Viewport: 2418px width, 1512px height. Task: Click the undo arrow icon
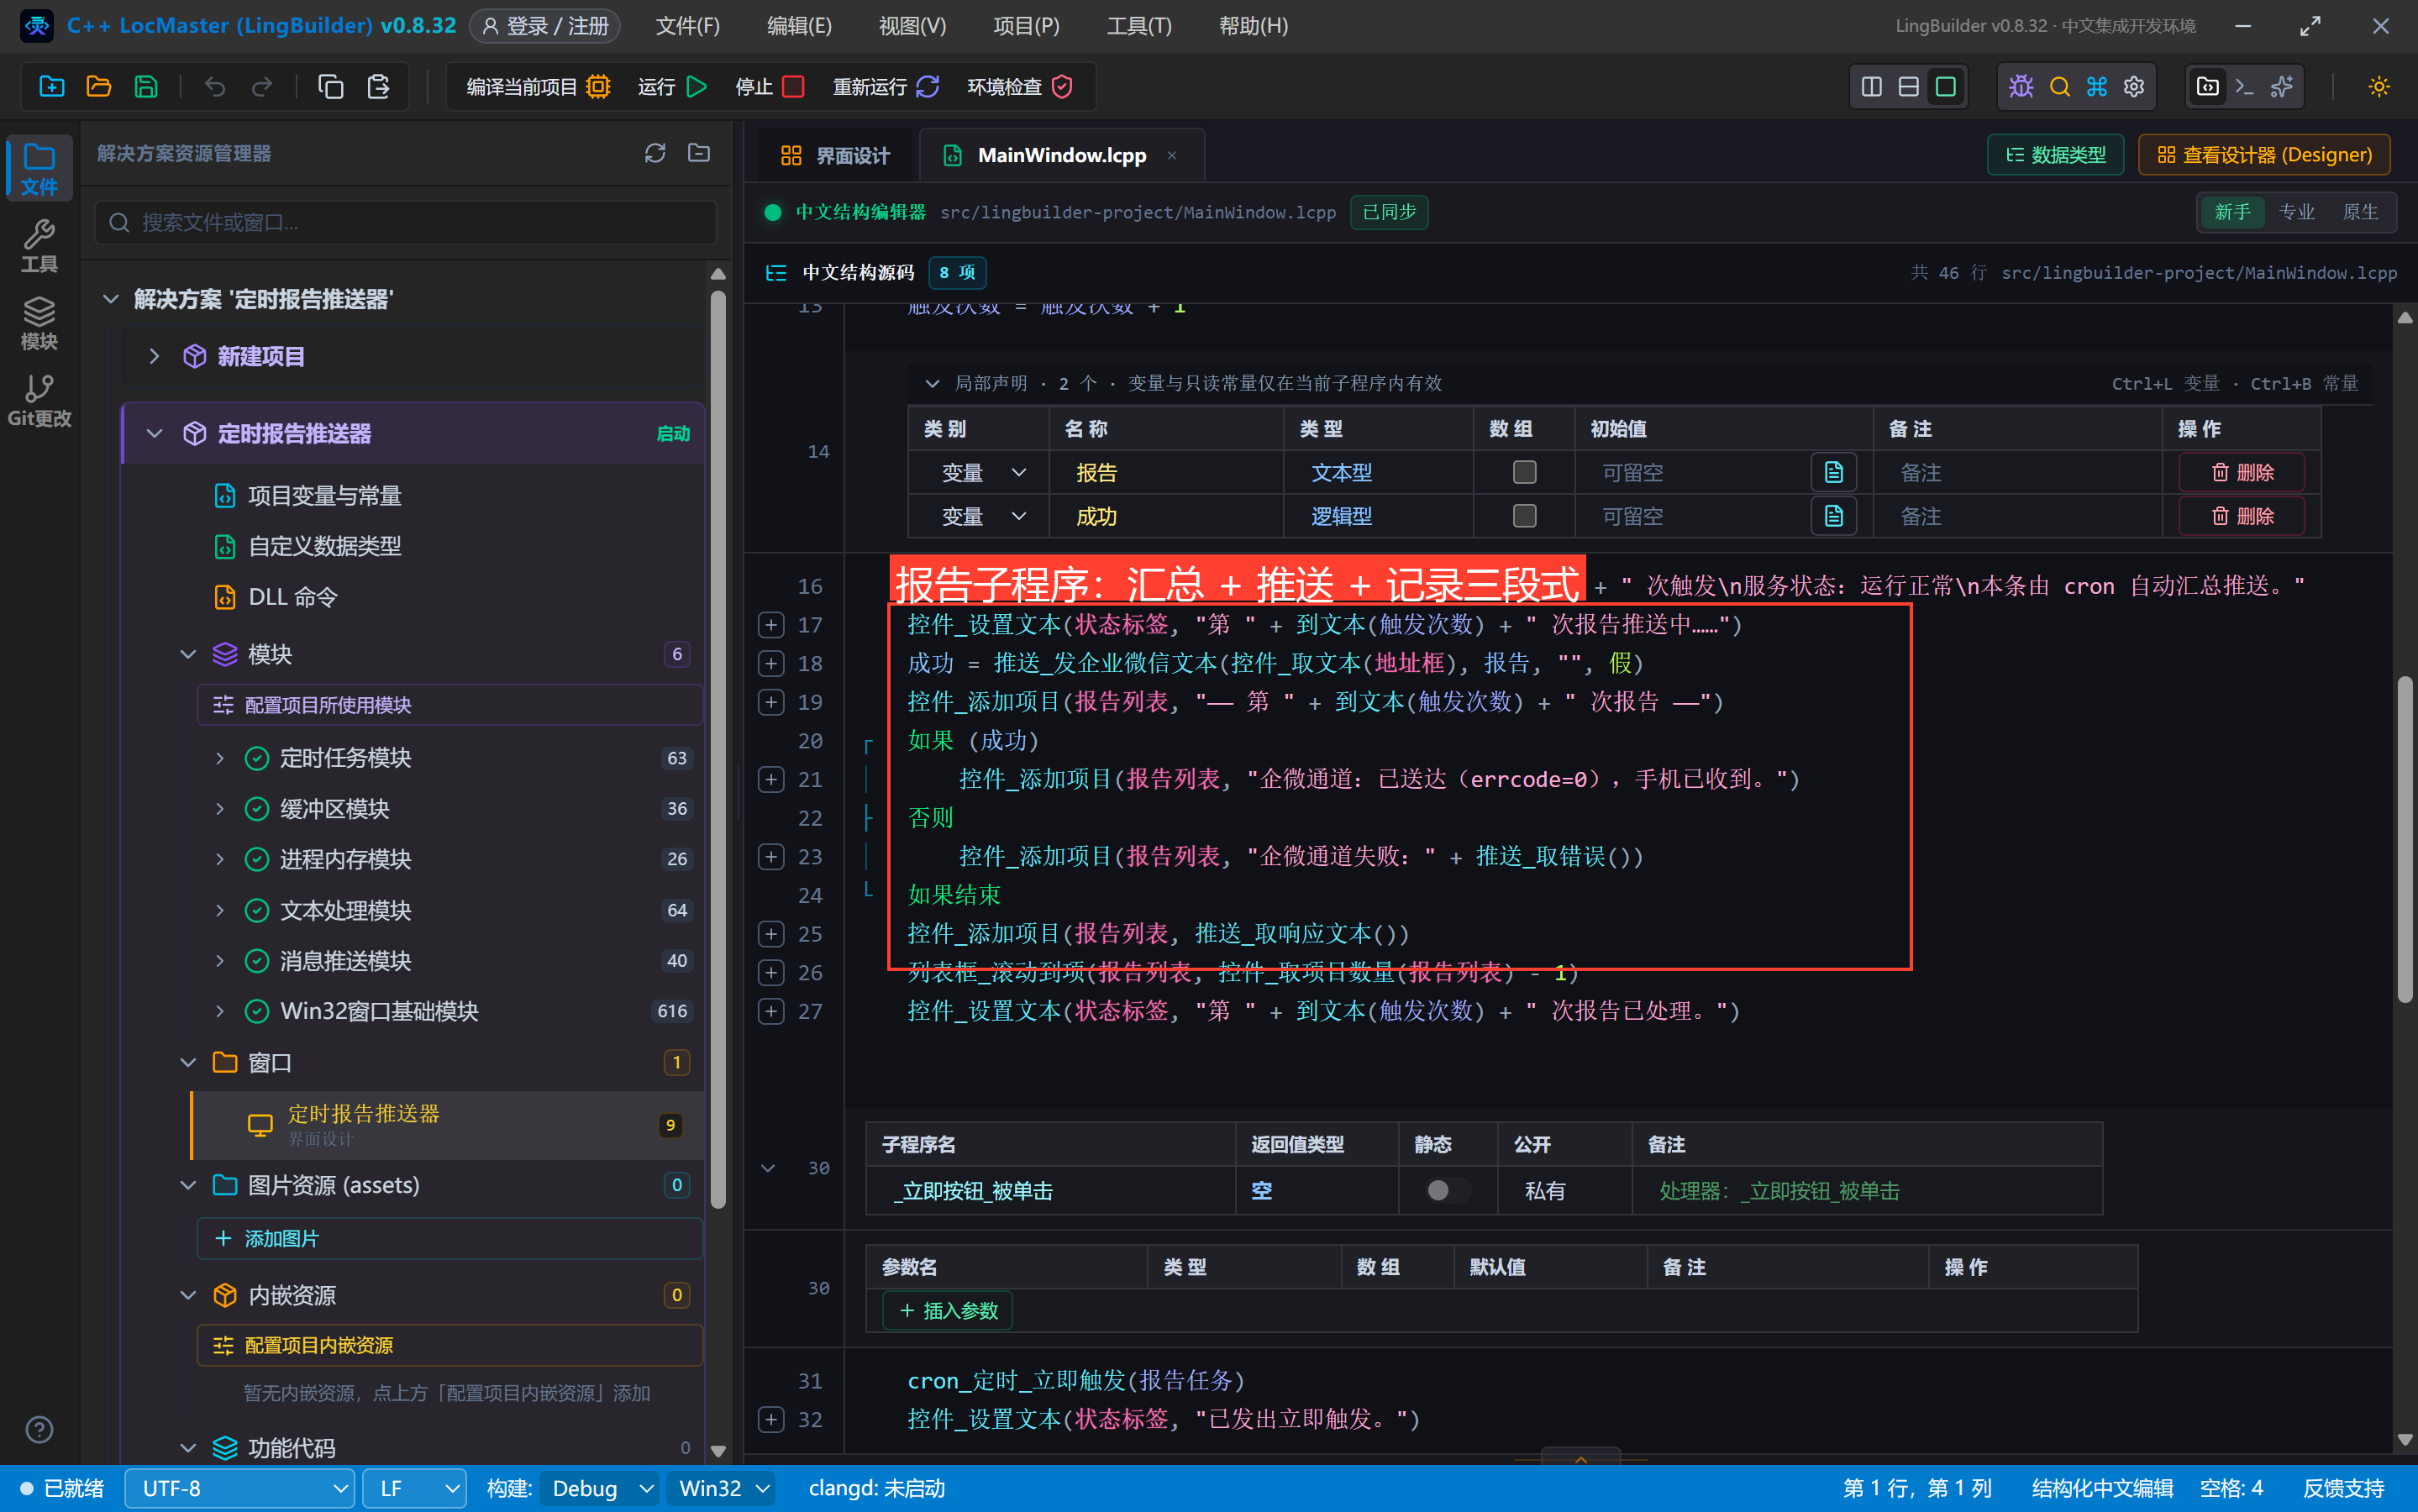pos(214,87)
